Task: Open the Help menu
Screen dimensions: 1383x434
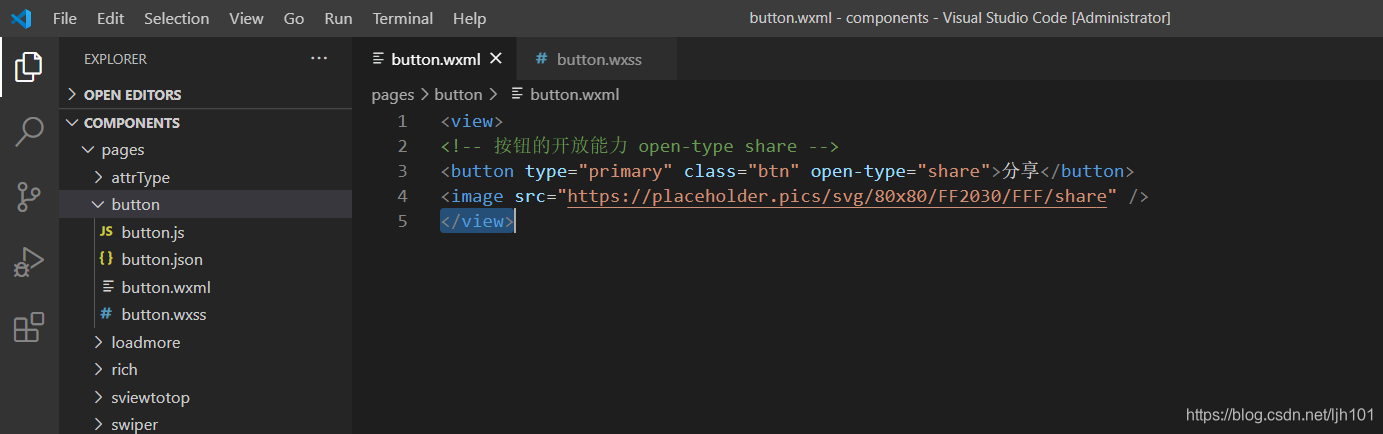Action: (x=469, y=18)
